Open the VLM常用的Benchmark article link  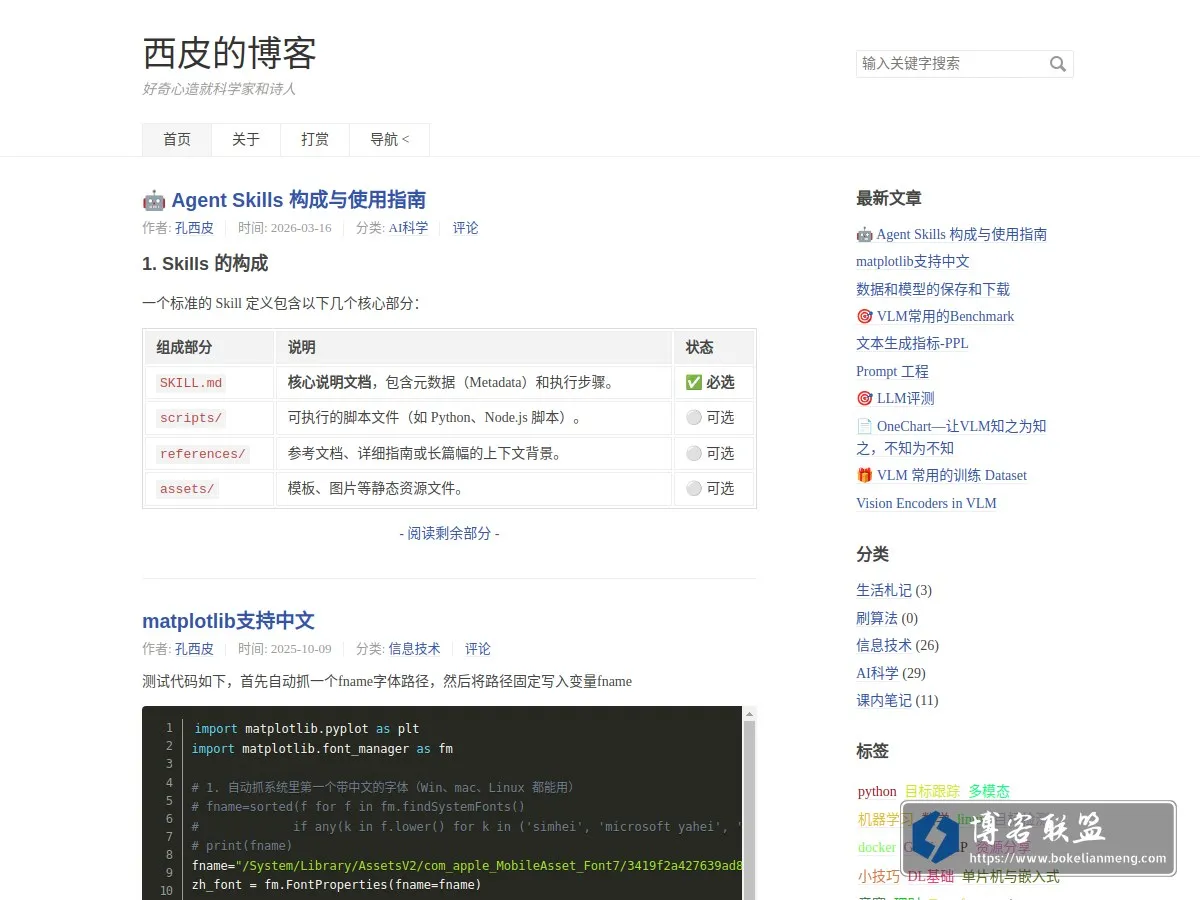[935, 317]
